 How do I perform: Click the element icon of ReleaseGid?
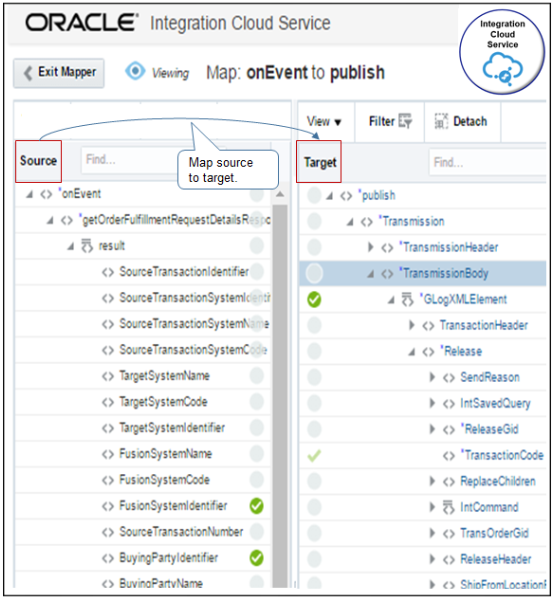[449, 430]
